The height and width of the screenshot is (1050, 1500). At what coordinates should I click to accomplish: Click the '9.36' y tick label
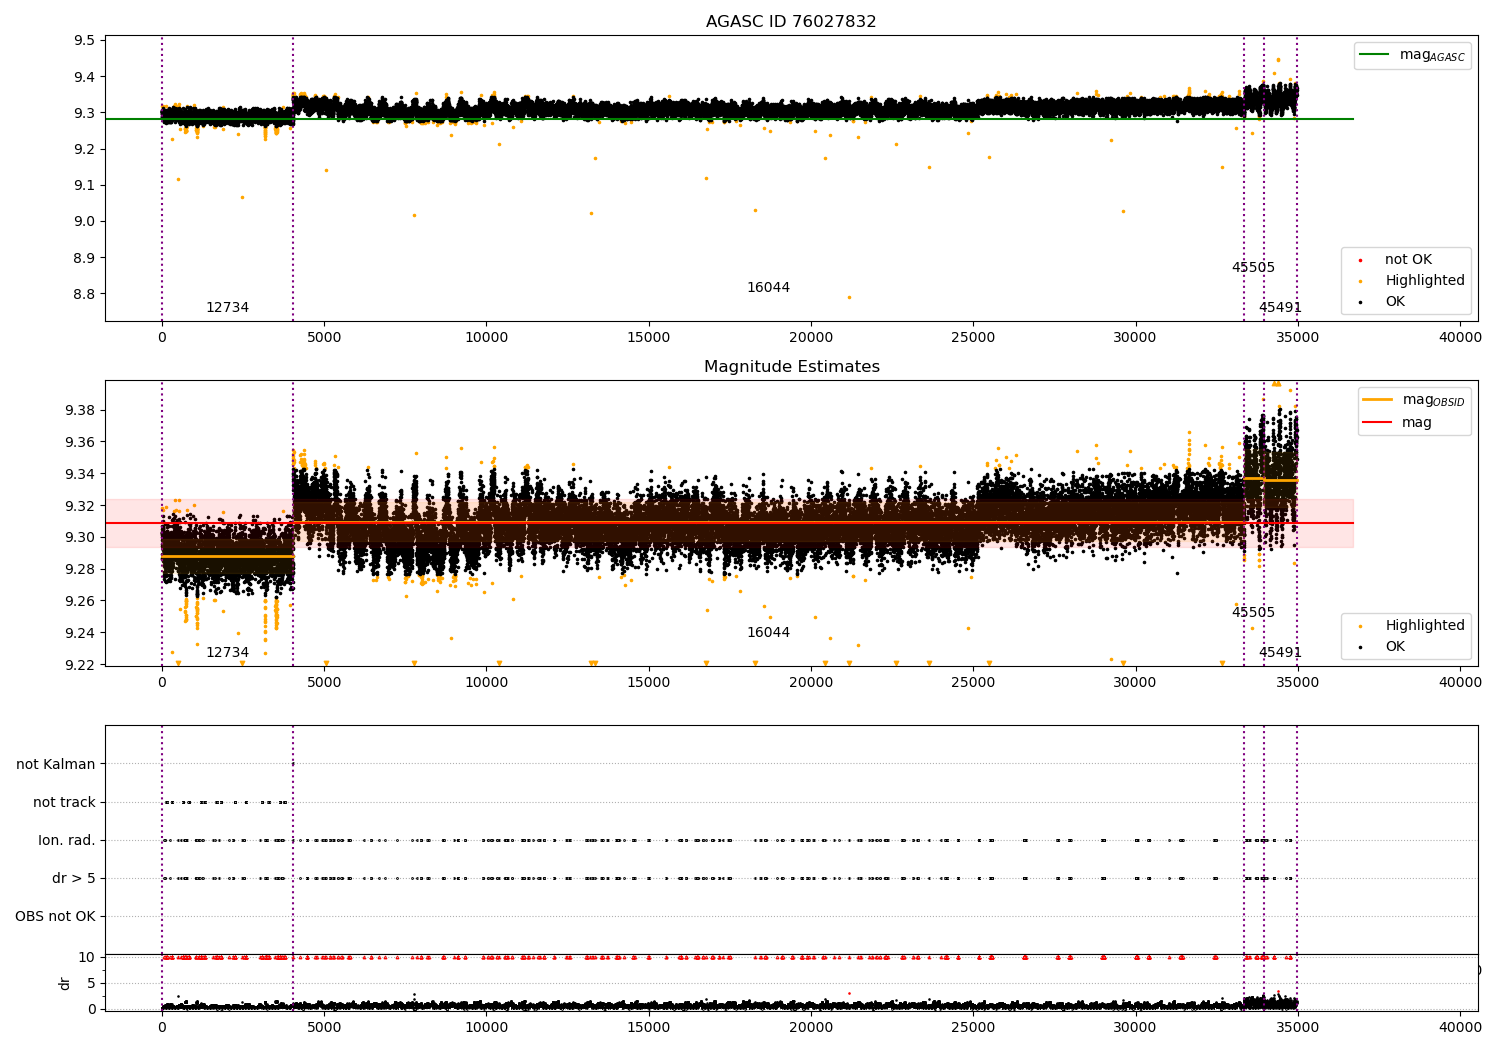[x=81, y=443]
